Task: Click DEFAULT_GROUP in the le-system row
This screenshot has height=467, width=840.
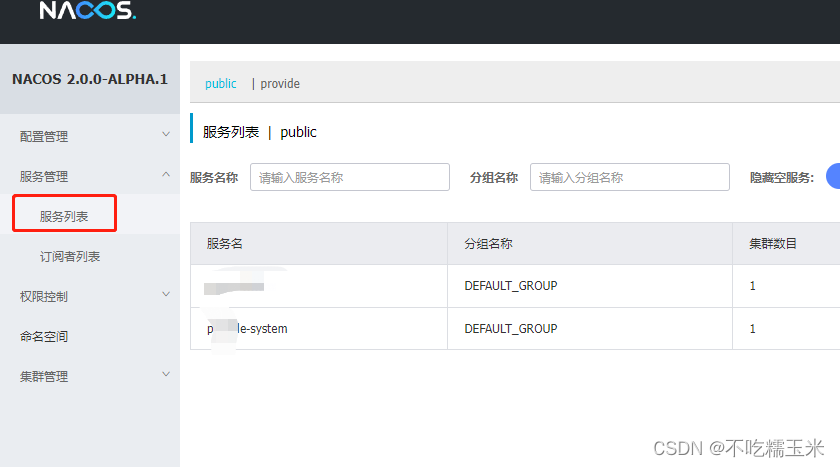Action: point(511,329)
